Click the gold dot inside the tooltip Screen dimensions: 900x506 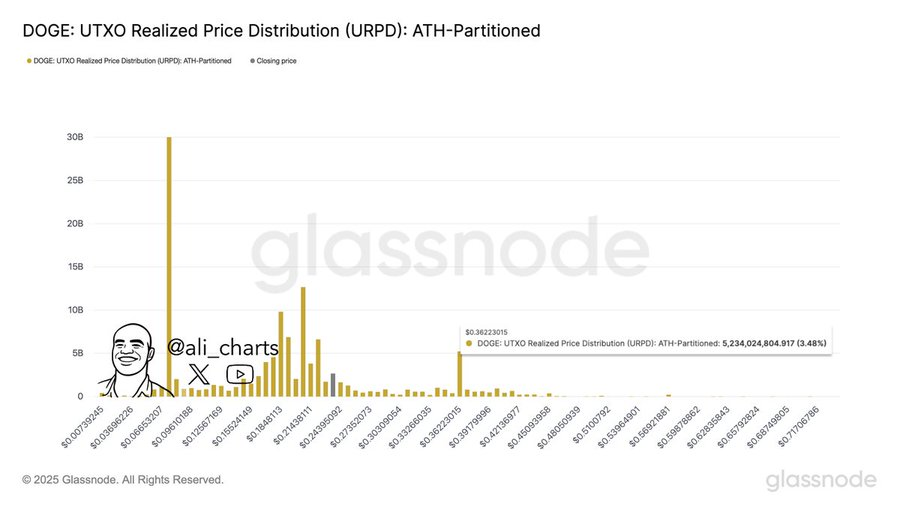(x=469, y=343)
